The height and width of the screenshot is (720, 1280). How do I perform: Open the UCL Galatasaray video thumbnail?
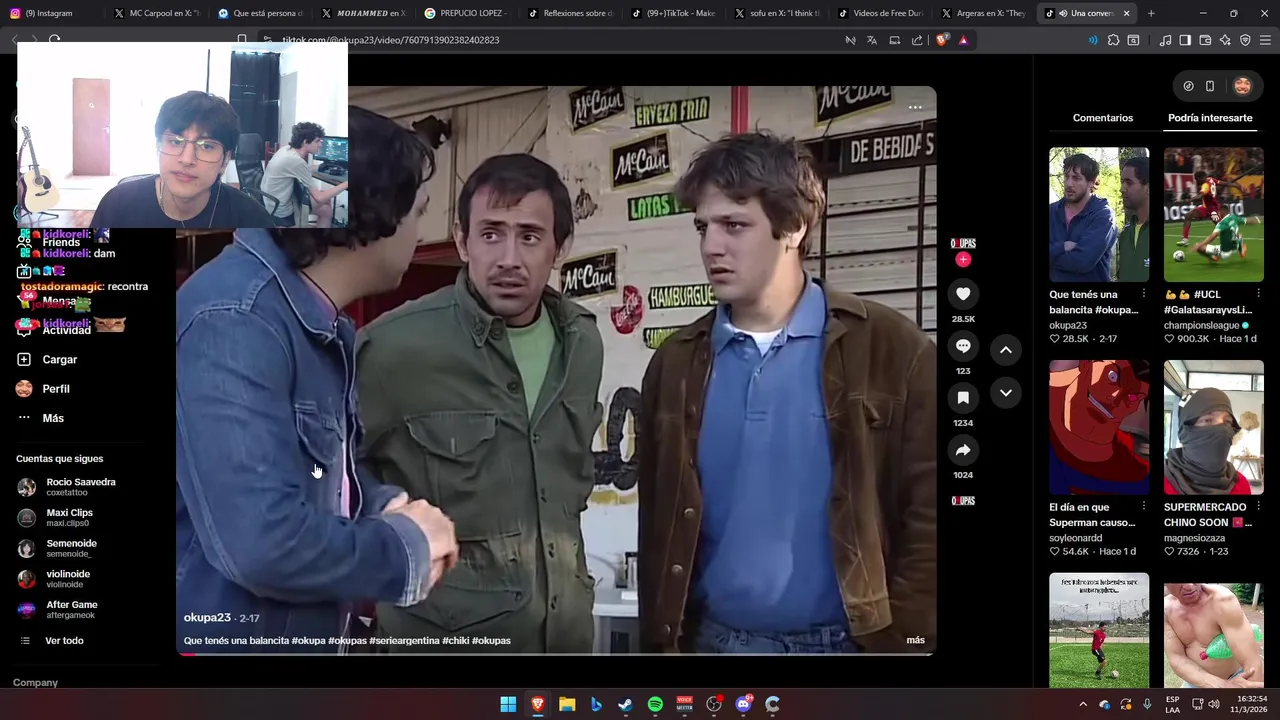click(1214, 214)
